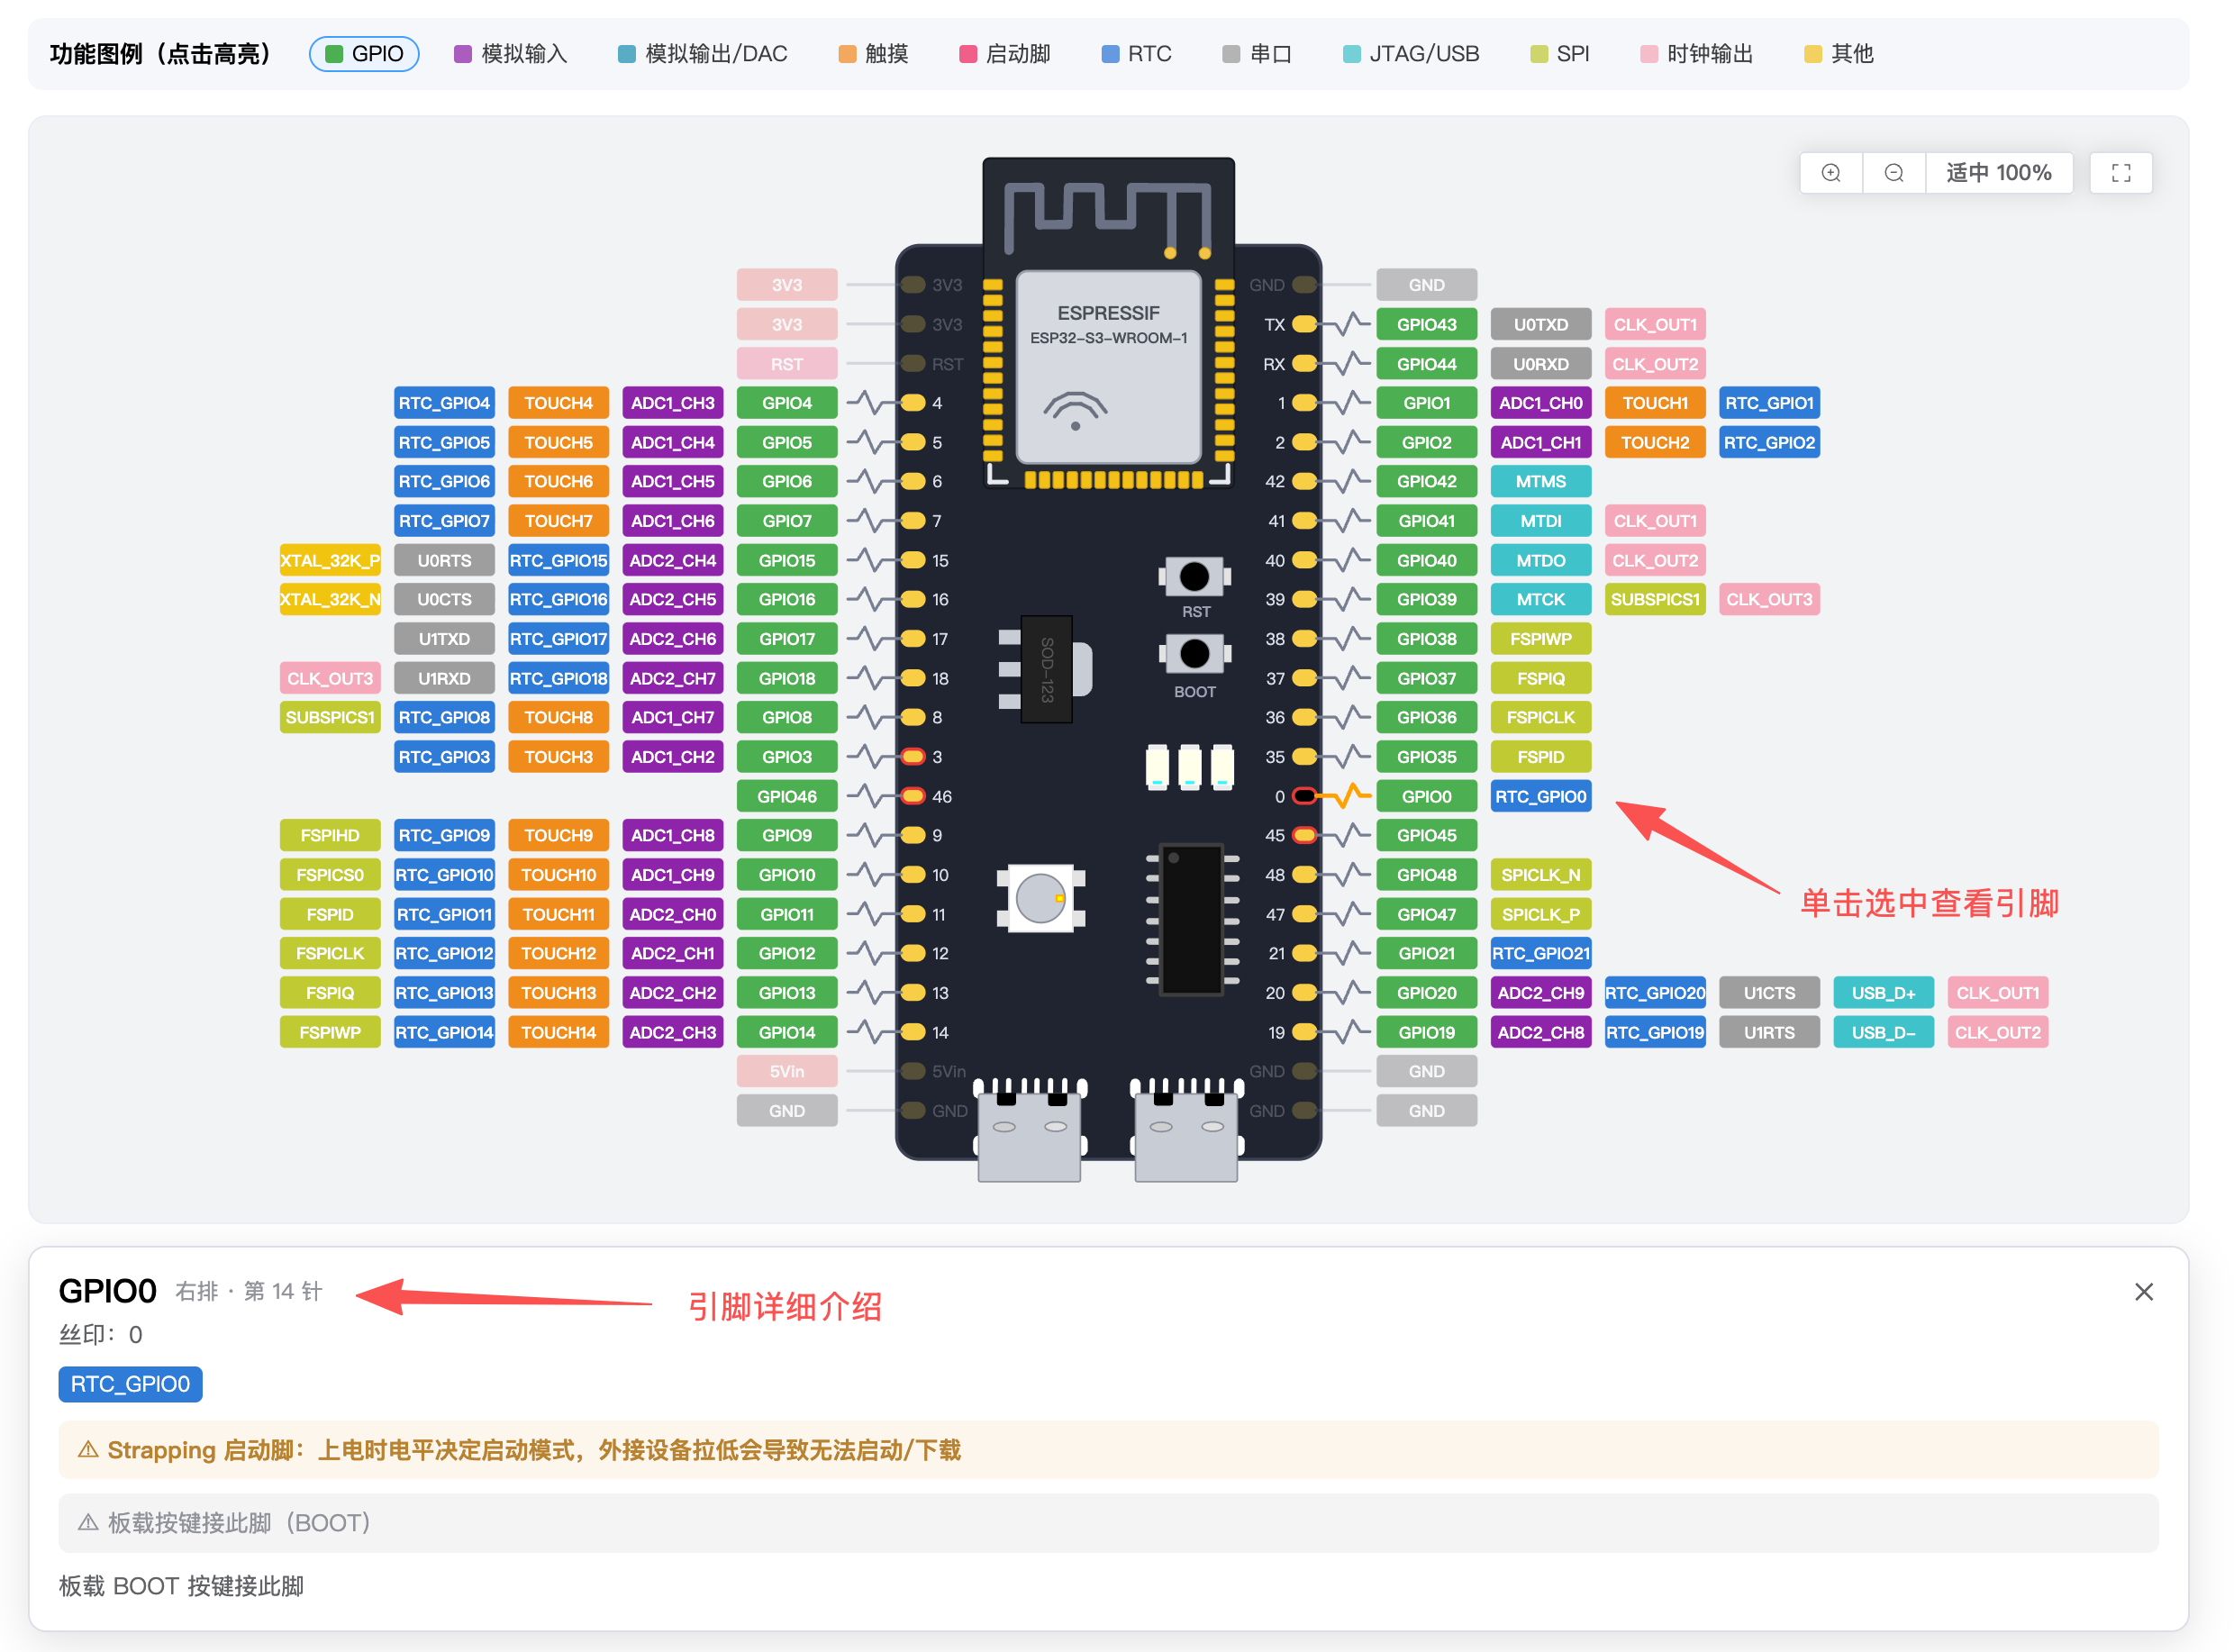
Task: Click the pin 0 pad on board
Action: tap(1304, 796)
